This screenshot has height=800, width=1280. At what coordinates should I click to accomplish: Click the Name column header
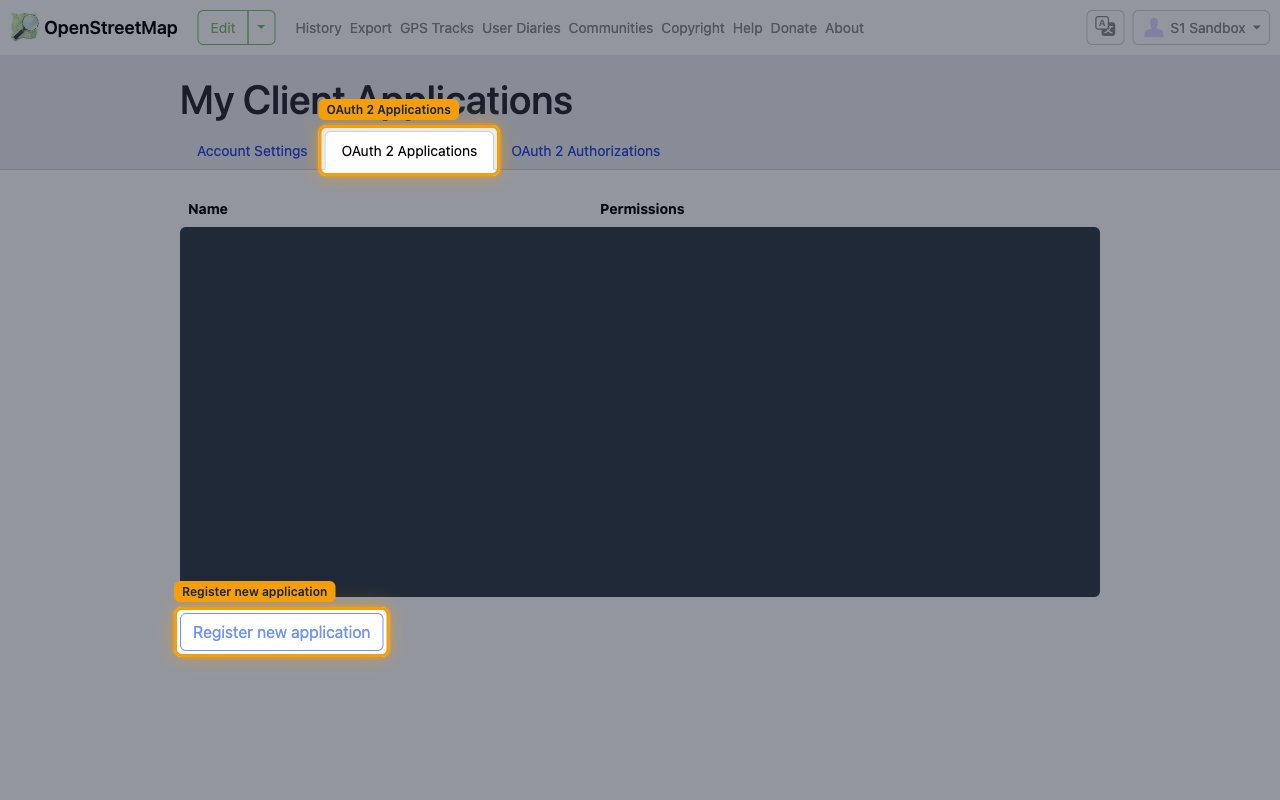pos(208,209)
